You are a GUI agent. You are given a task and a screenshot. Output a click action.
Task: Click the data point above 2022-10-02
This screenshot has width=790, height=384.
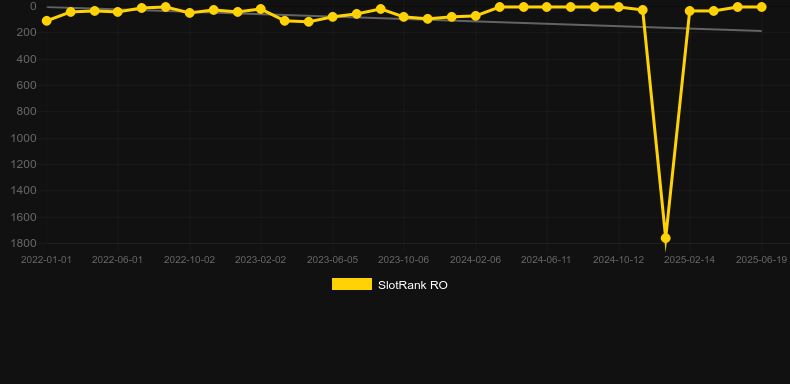tap(190, 13)
